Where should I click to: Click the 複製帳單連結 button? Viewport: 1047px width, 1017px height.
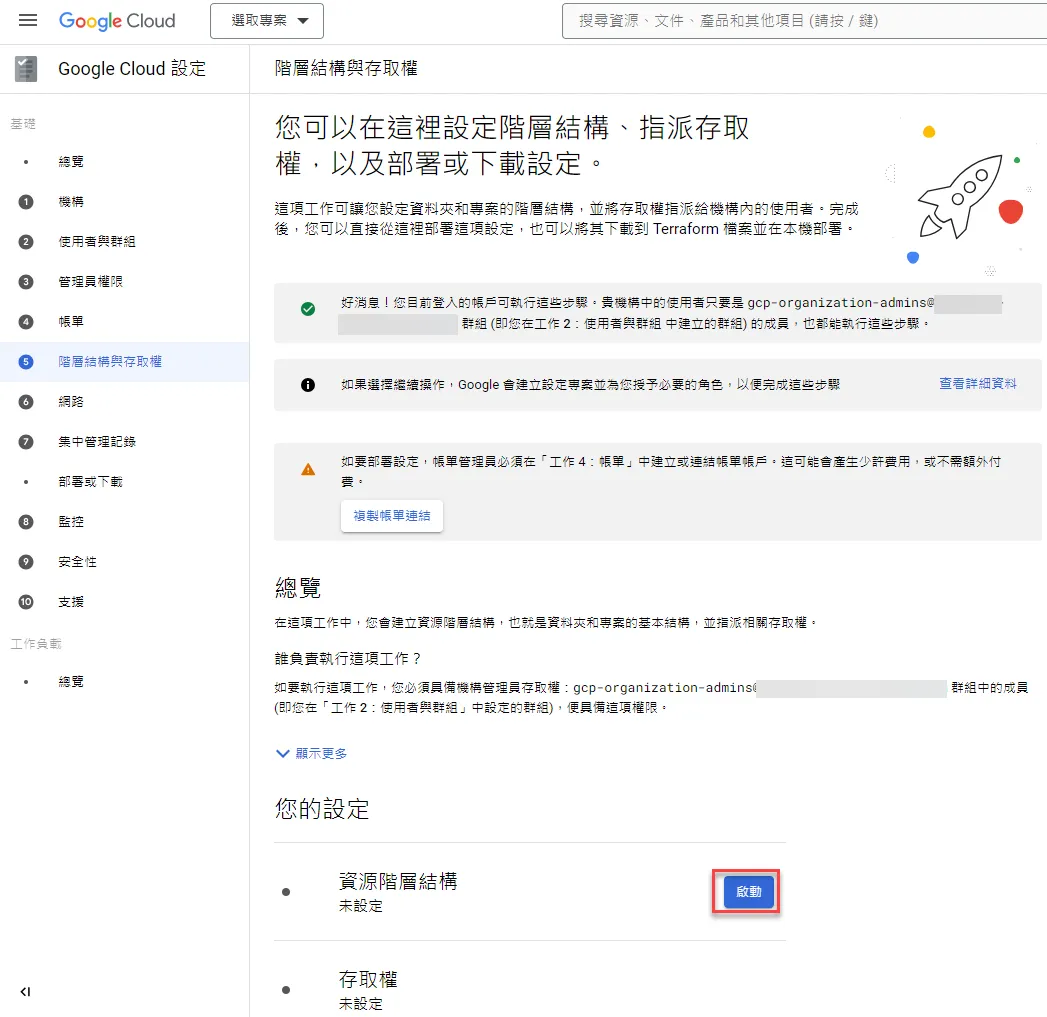click(x=392, y=516)
